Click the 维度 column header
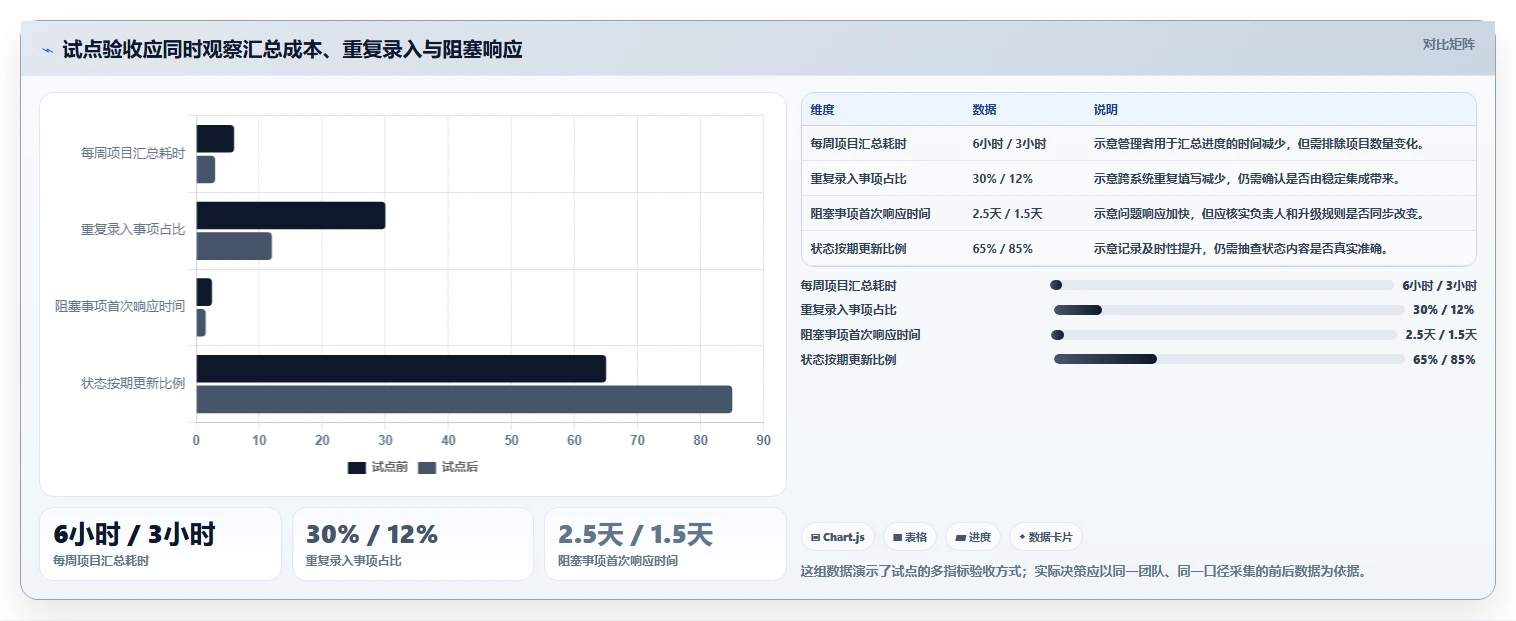This screenshot has height=621, width=1516. tap(822, 110)
